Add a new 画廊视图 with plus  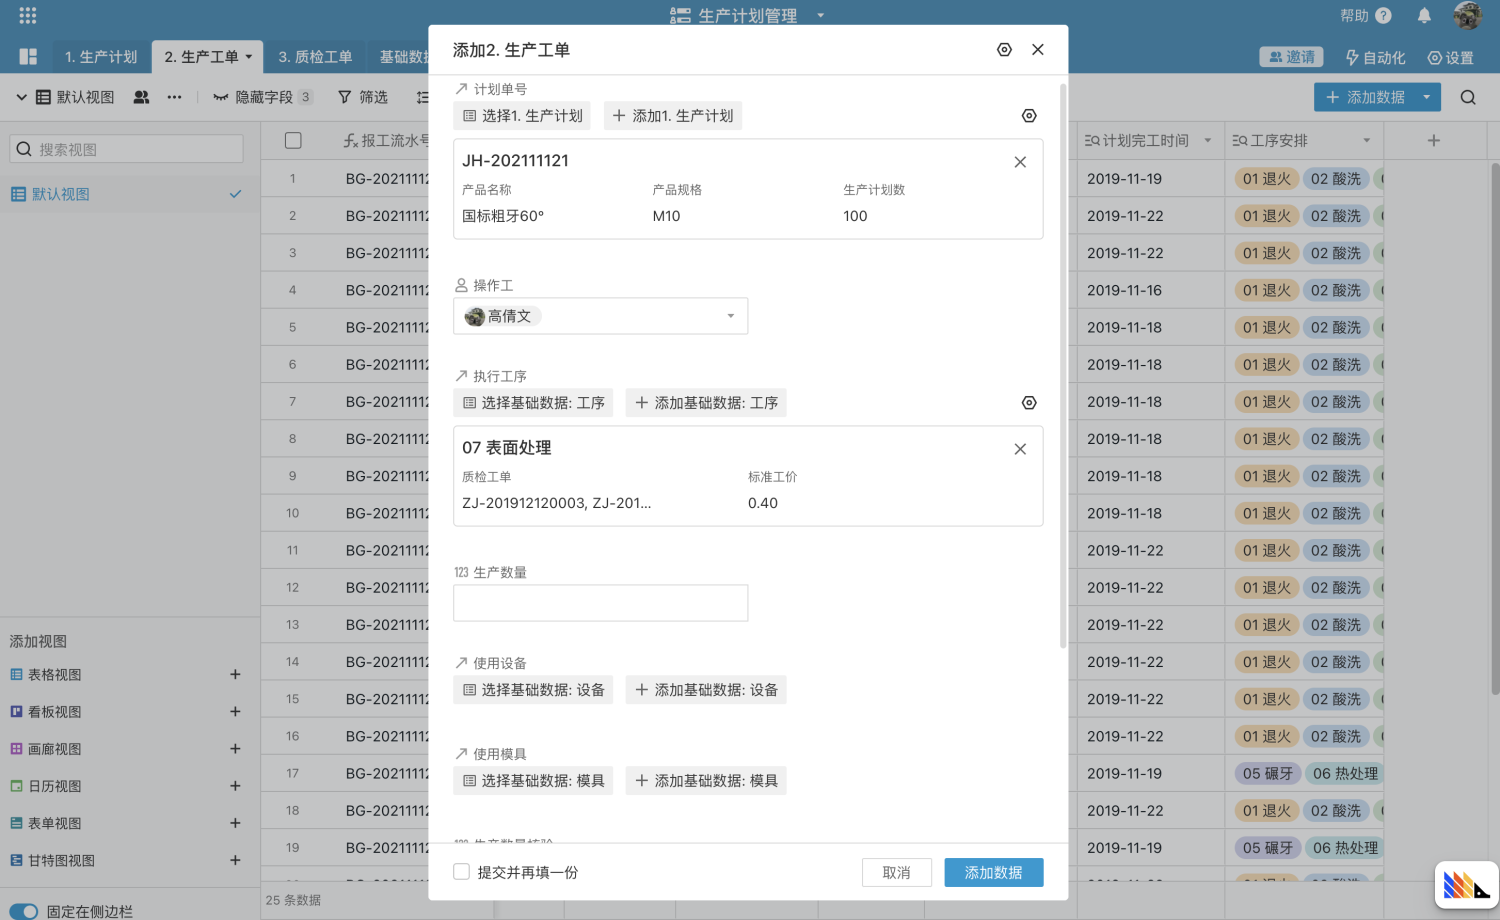(235, 749)
